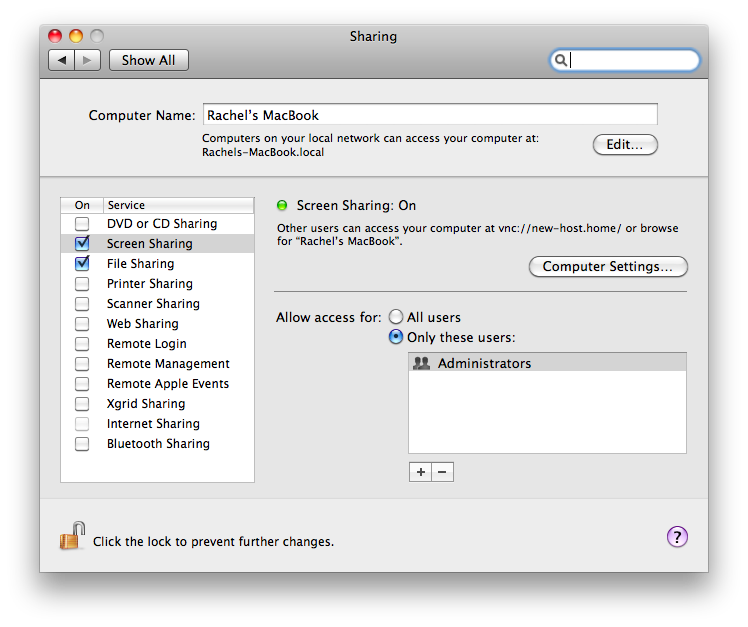748x627 pixels.
Task: Select the Scanner Sharing service row
Action: [157, 303]
